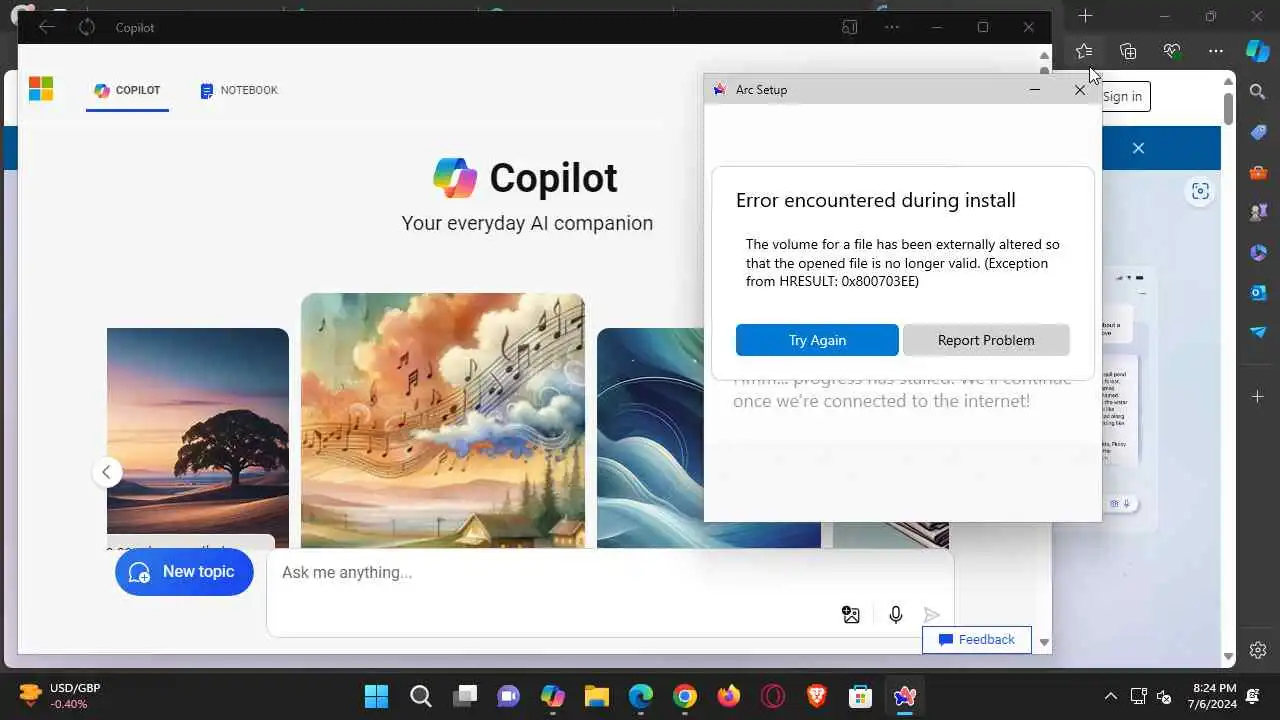Open Games chess icon in Edge sidebar
The image size is (1280, 720).
coord(1258,213)
